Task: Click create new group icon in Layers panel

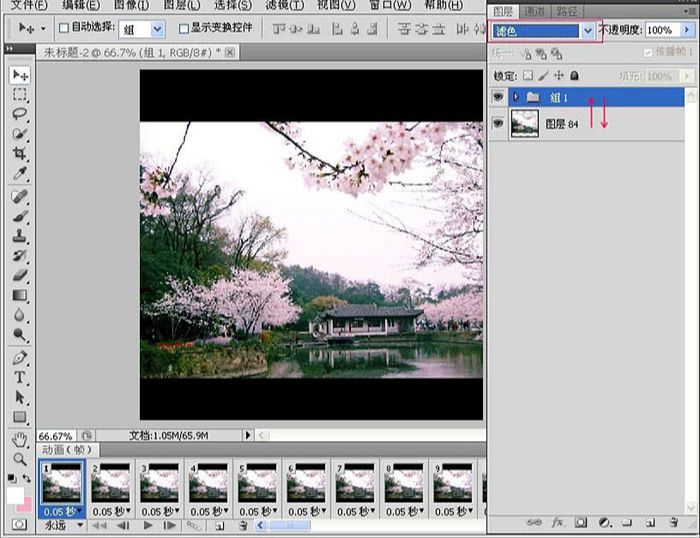Action: click(x=627, y=522)
